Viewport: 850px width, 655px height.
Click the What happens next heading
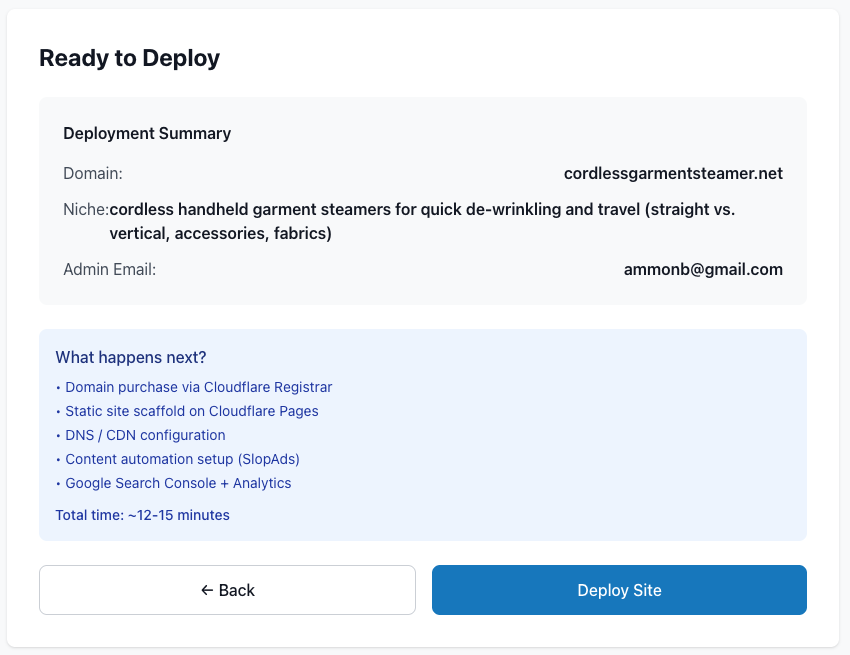(x=131, y=357)
